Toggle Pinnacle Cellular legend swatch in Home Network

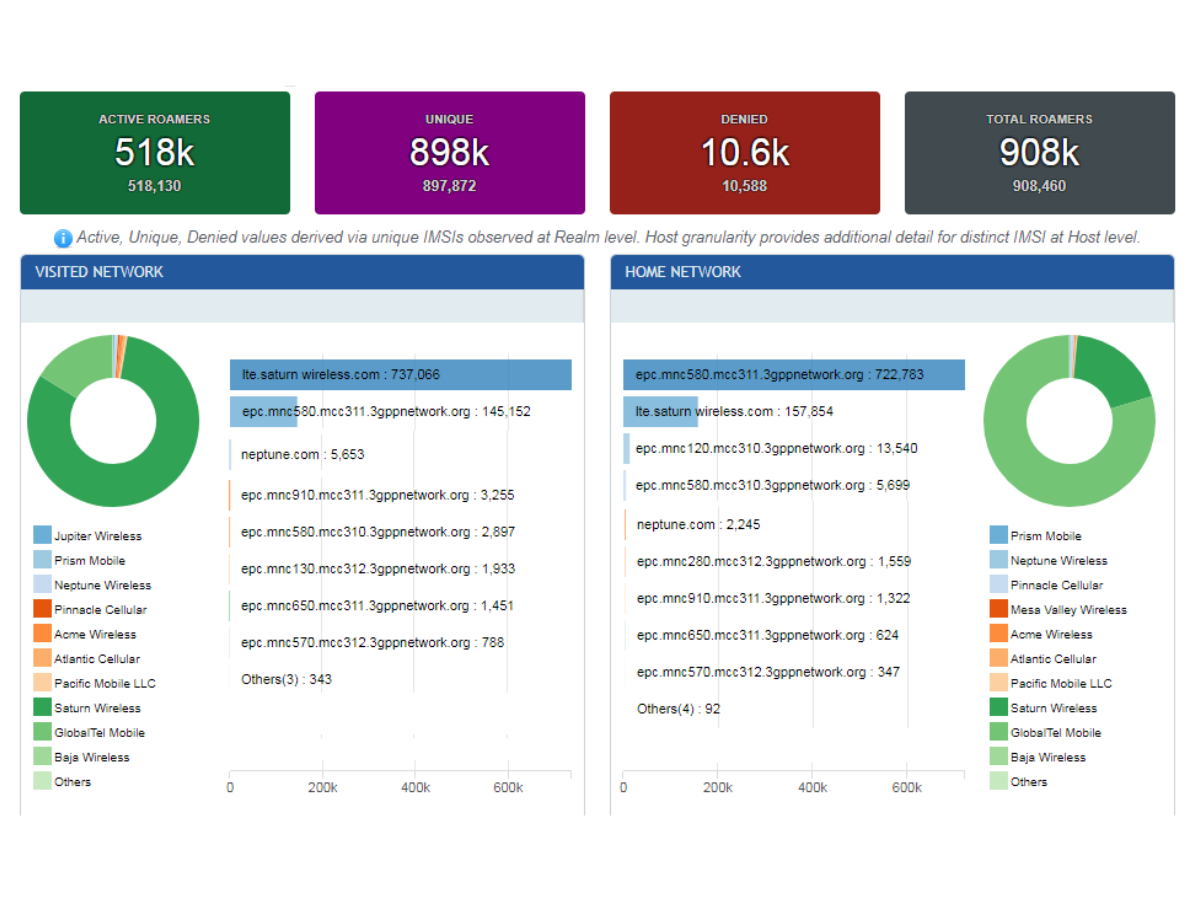click(999, 585)
